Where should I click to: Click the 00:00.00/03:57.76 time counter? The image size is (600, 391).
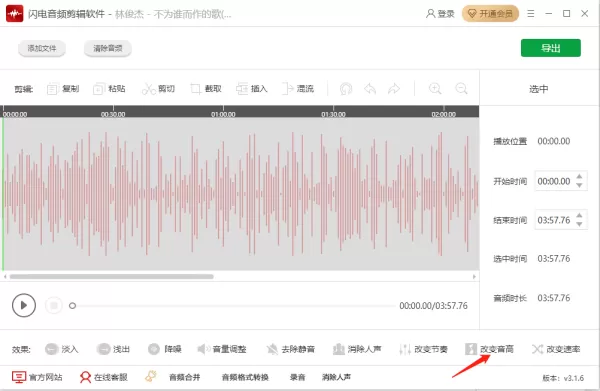click(x=434, y=306)
